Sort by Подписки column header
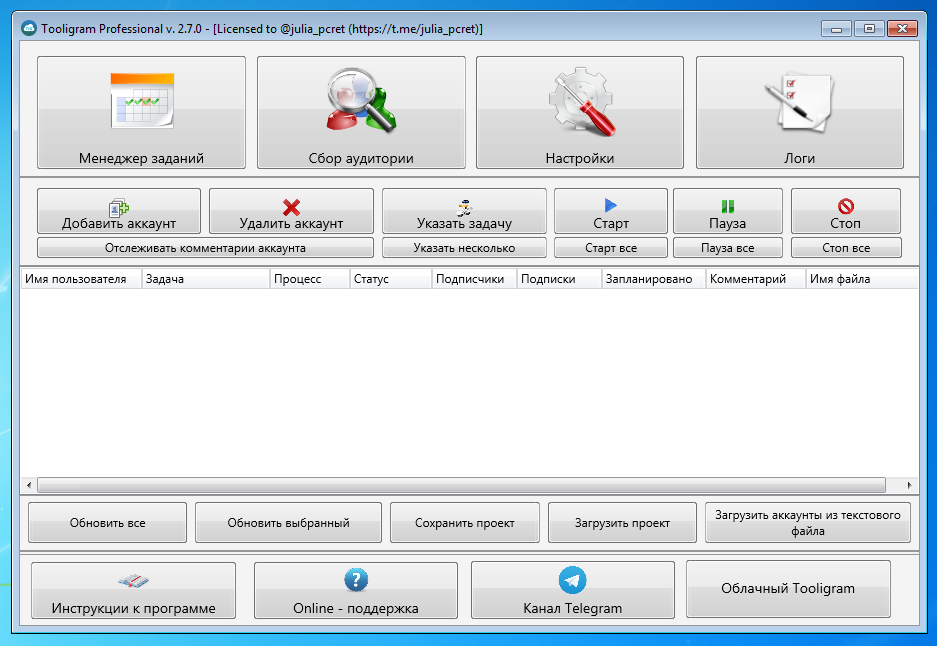937x646 pixels. [x=559, y=279]
